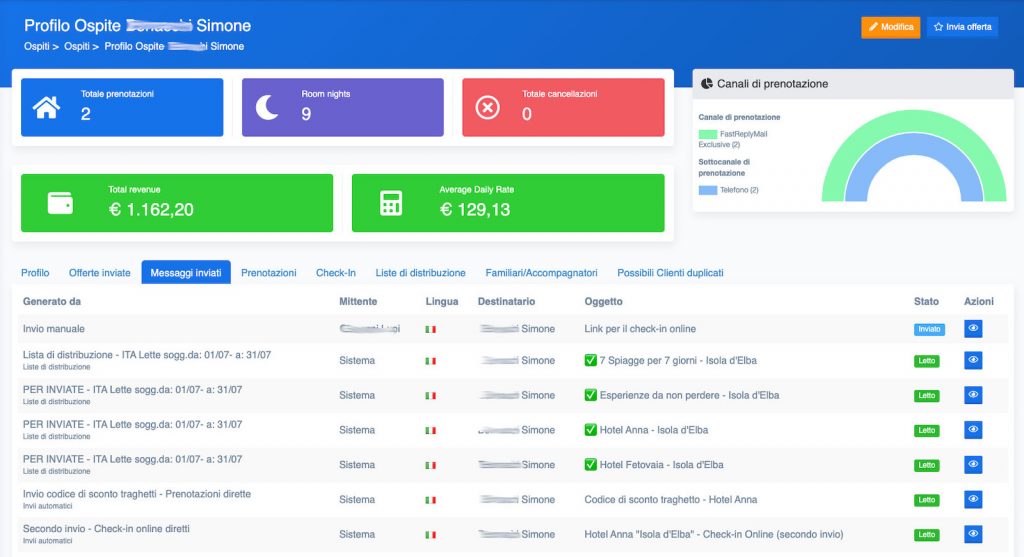The image size is (1024, 557).
Task: Click the wallet icon in Total revenue card
Action: (x=60, y=203)
